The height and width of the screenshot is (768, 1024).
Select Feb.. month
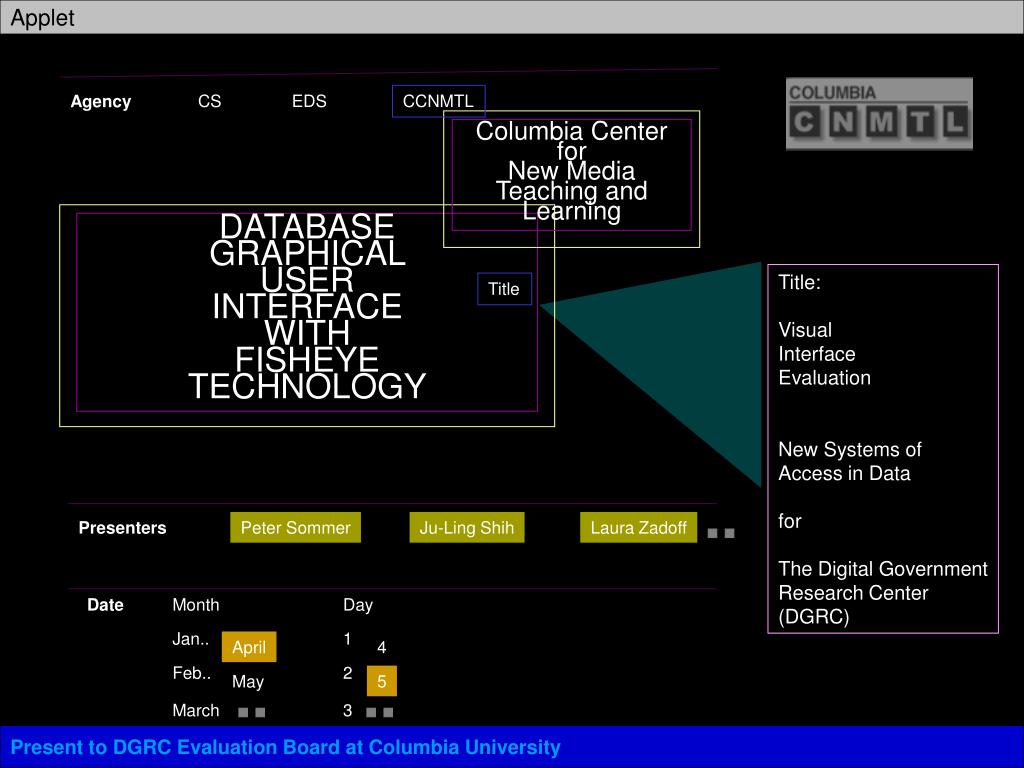192,673
